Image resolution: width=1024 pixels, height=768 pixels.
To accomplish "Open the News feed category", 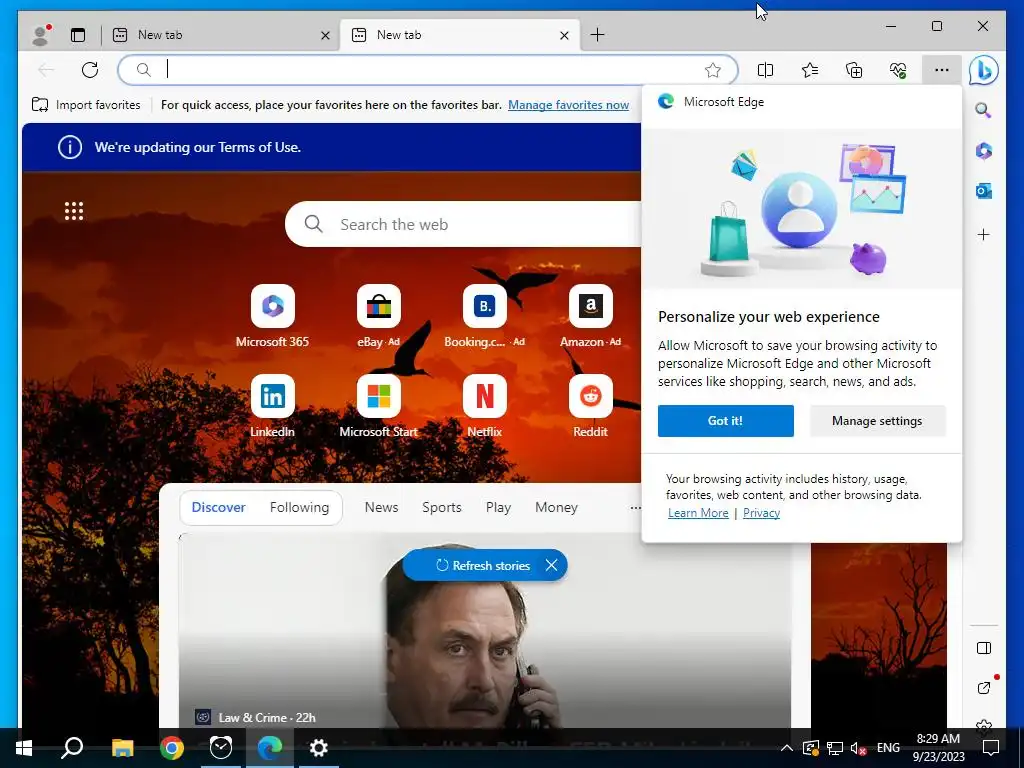I will click(x=381, y=507).
